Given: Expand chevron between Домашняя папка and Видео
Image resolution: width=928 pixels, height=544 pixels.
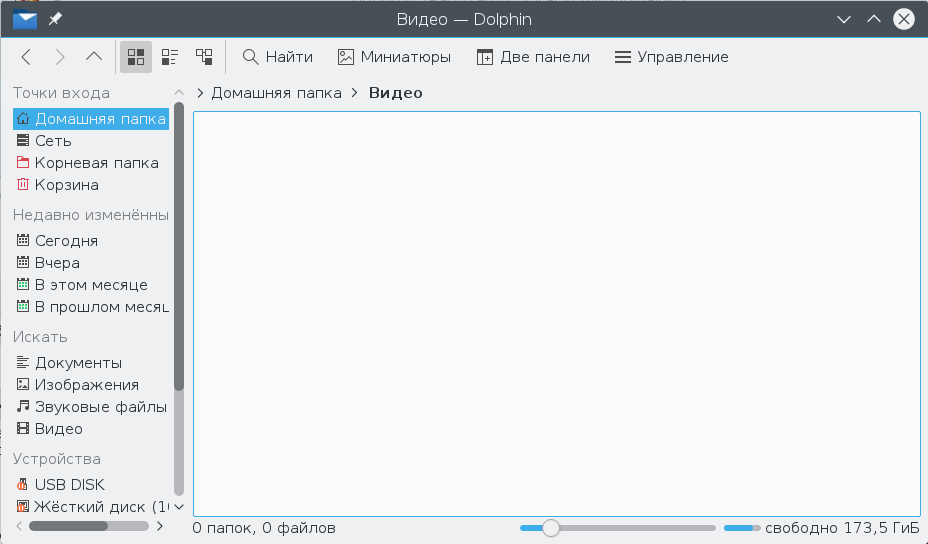Looking at the screenshot, I should tap(355, 93).
